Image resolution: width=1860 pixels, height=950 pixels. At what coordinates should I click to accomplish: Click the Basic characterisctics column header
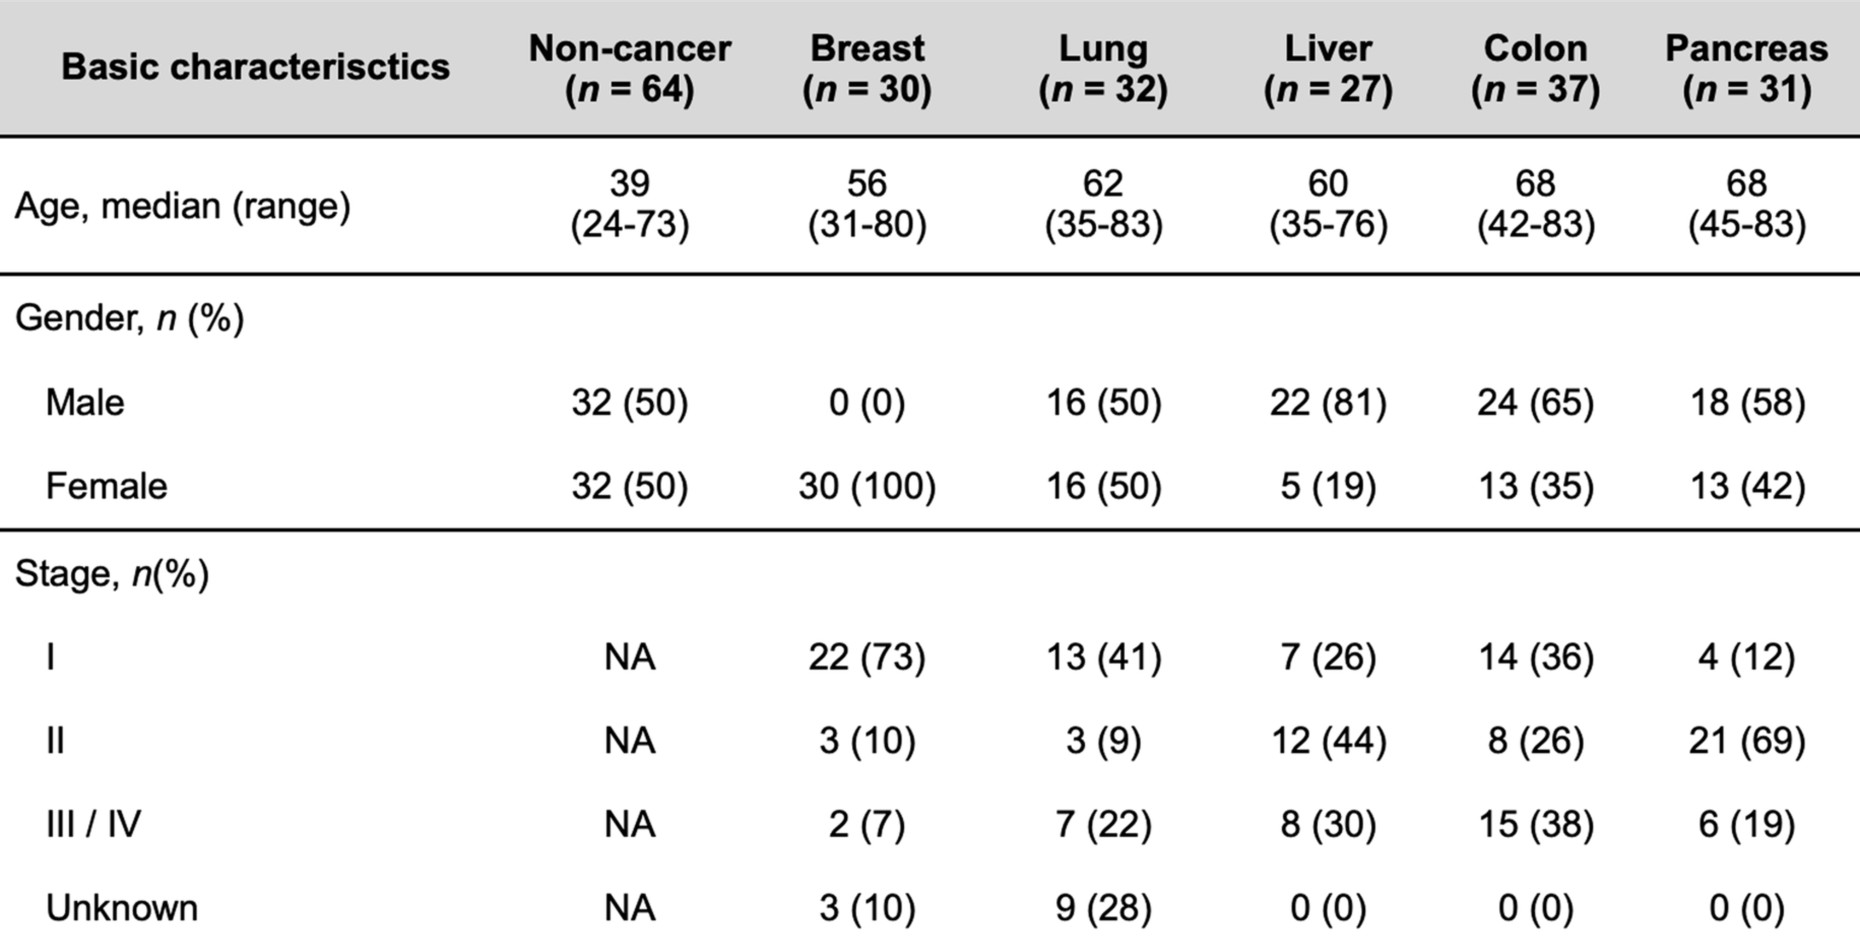(x=255, y=67)
